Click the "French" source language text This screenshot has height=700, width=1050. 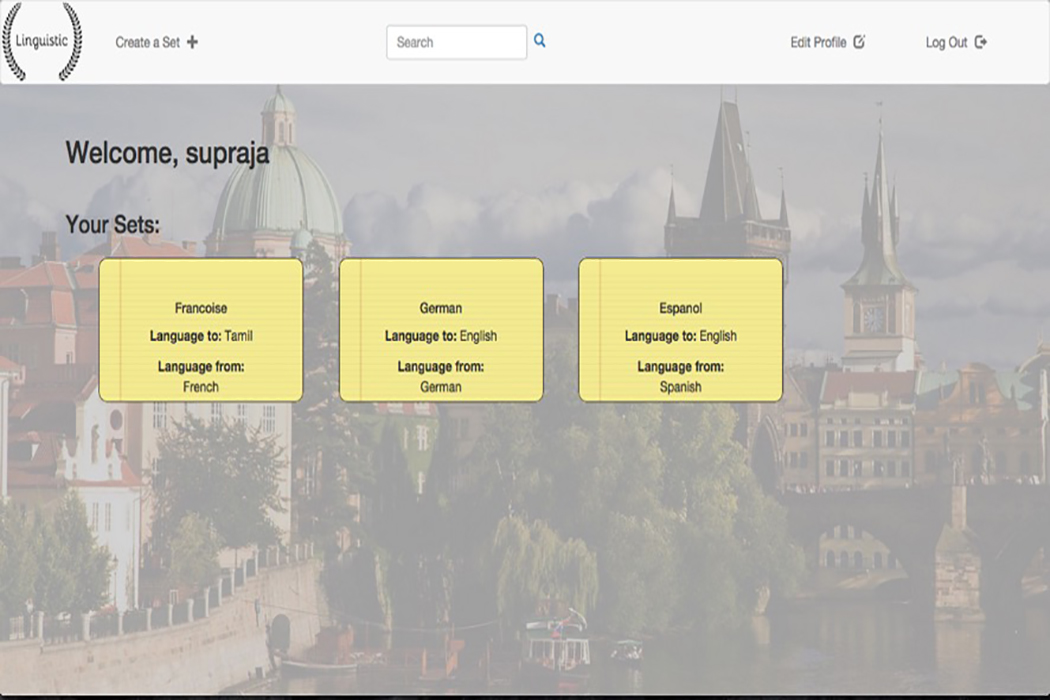pos(201,387)
